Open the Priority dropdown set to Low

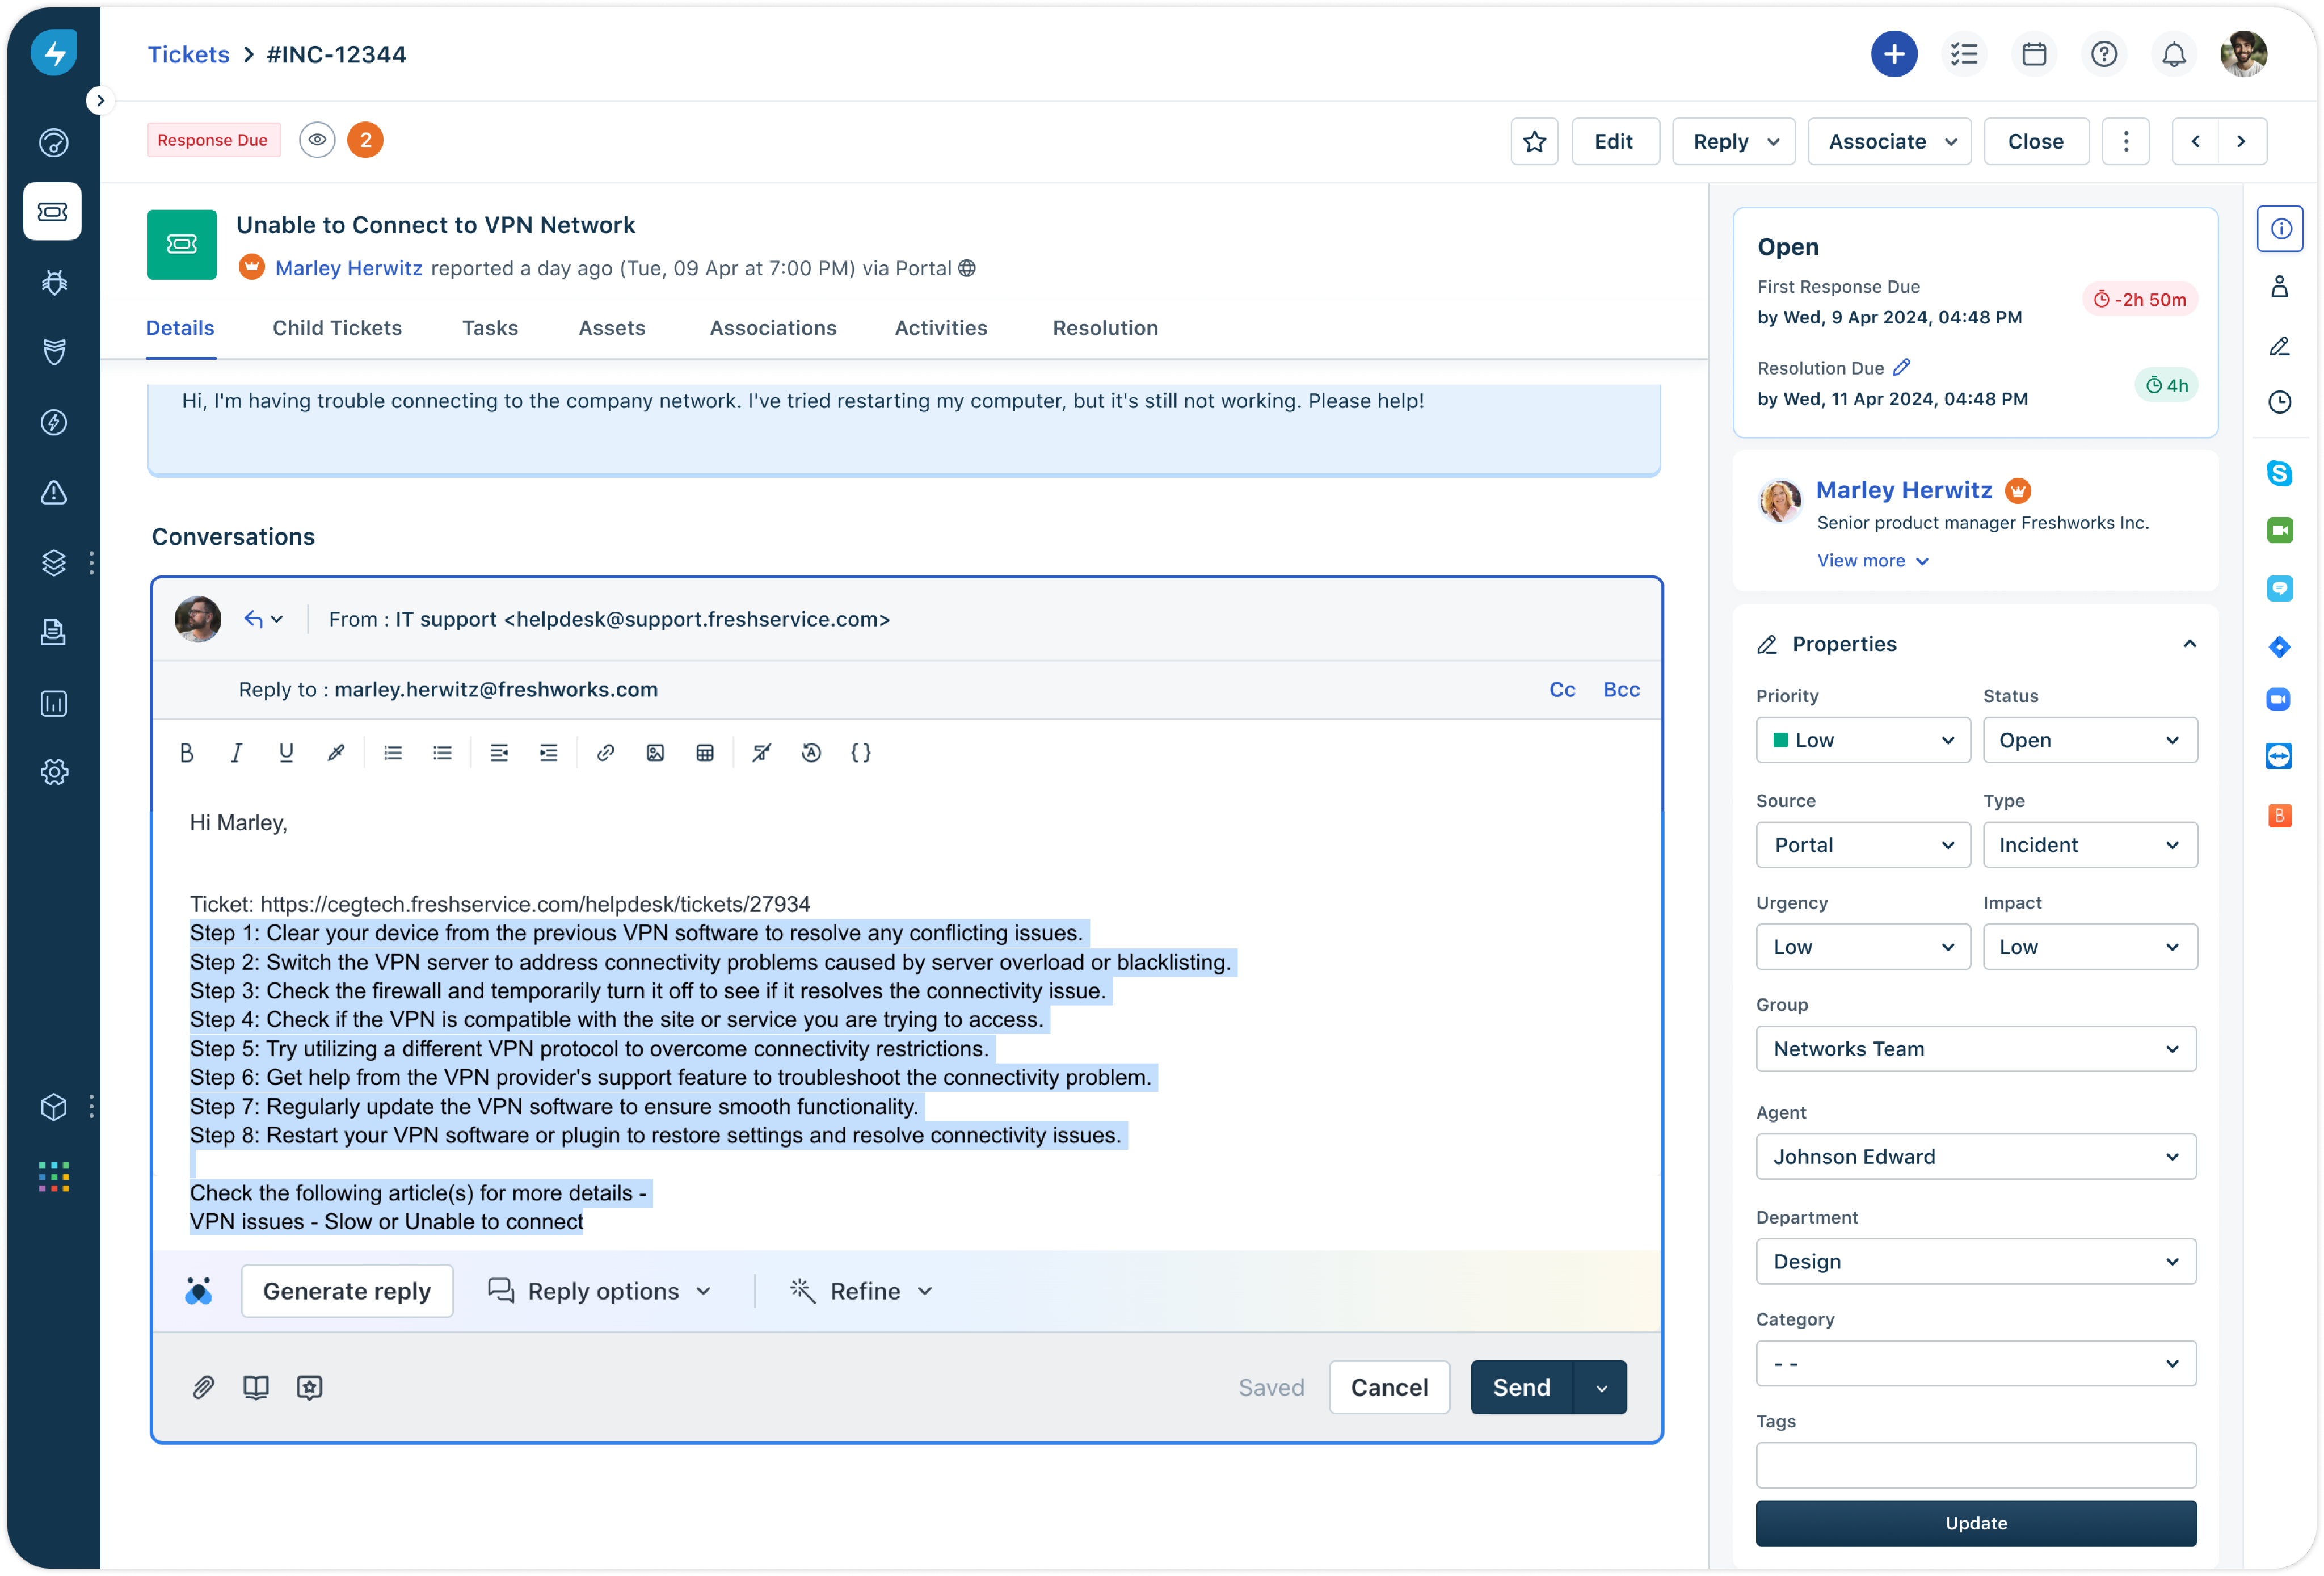1862,740
